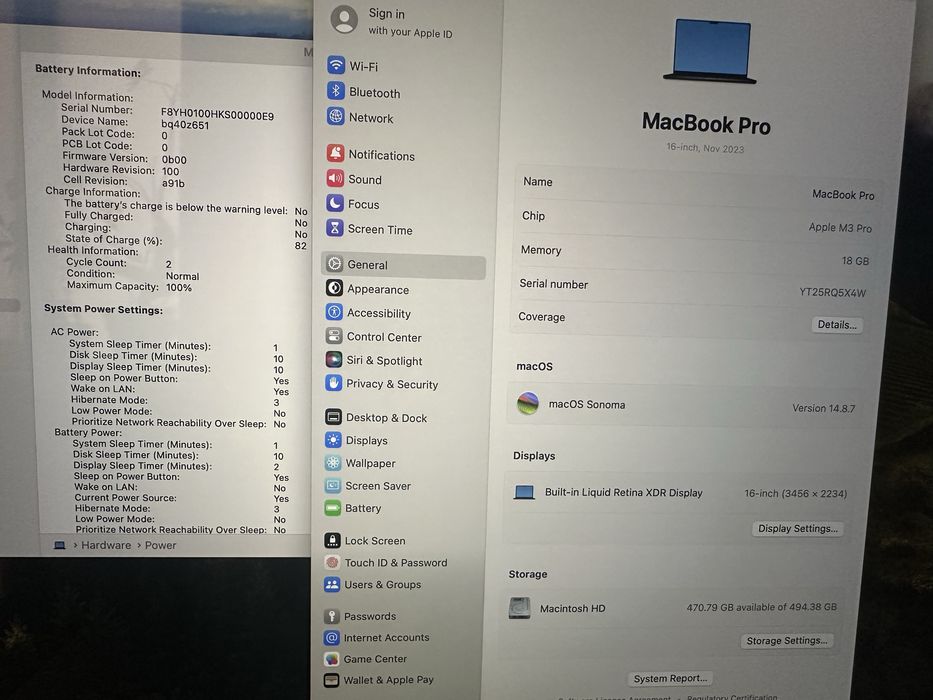This screenshot has height=700, width=933.
Task: Click Battery Information heading
Action: click(88, 71)
